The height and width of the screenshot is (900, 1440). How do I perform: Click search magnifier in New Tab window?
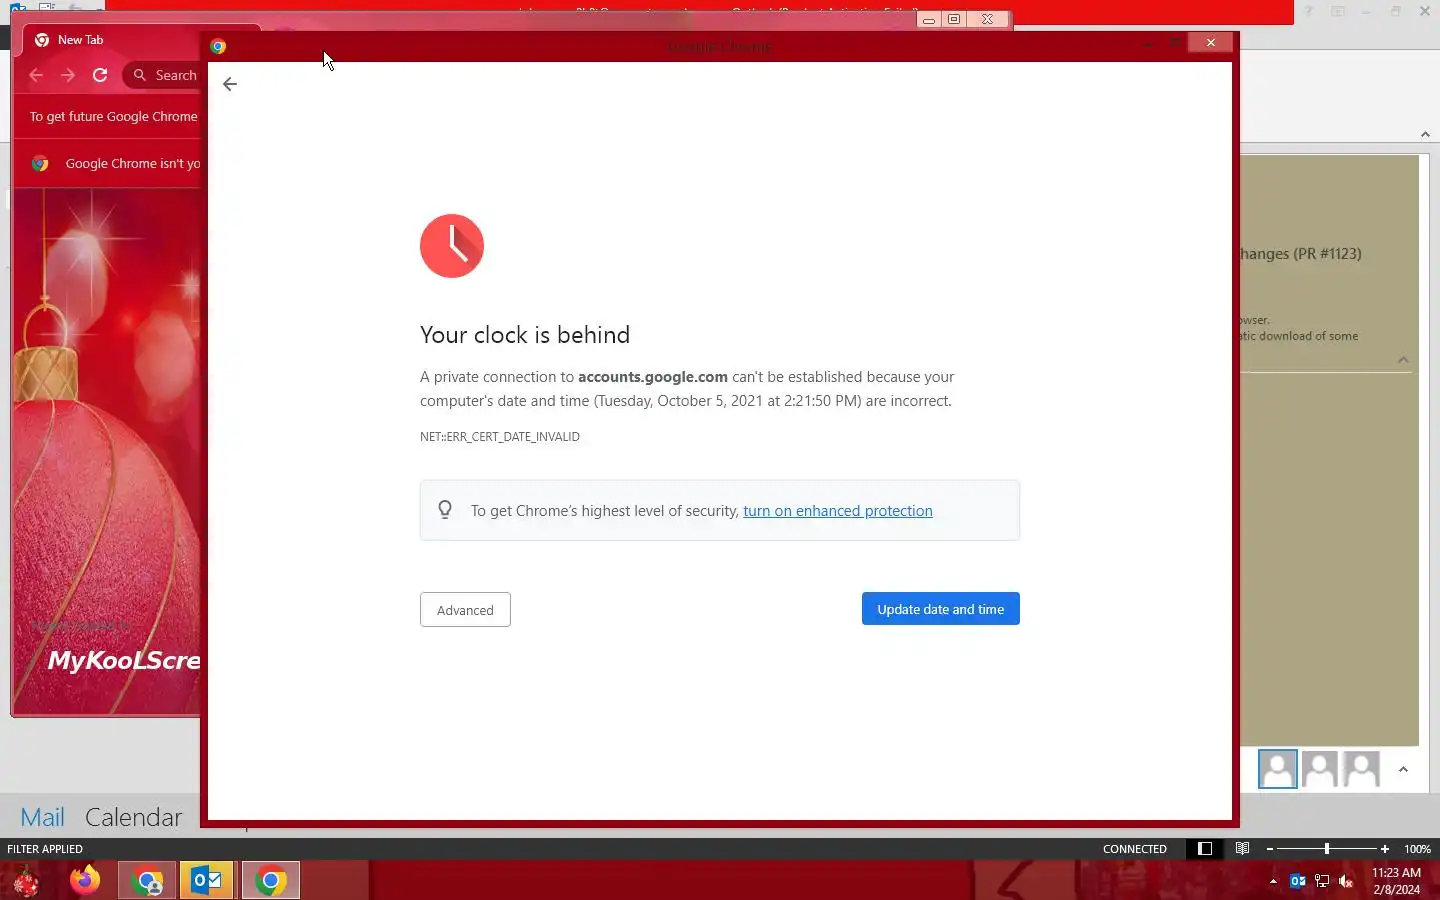(140, 75)
